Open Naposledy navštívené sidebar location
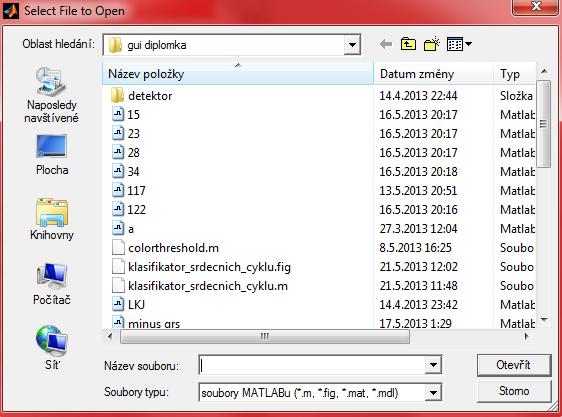 point(51,95)
